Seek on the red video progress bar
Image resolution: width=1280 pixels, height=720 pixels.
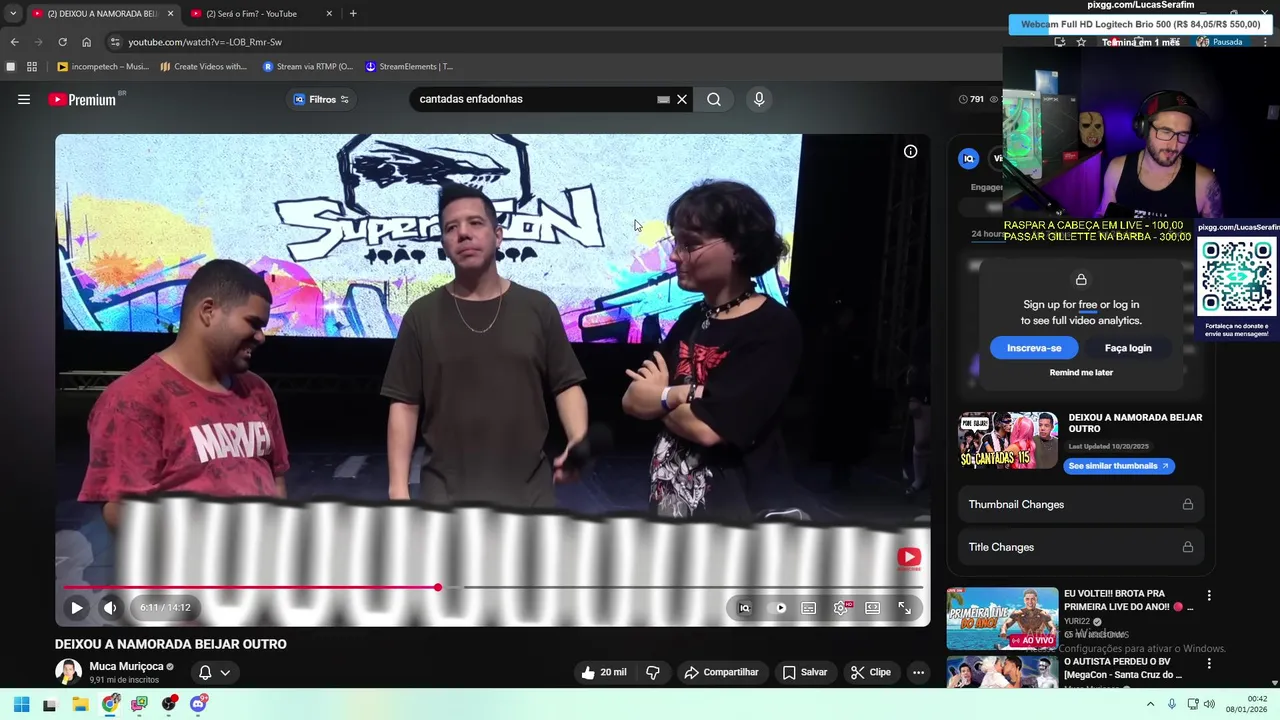pos(492,587)
